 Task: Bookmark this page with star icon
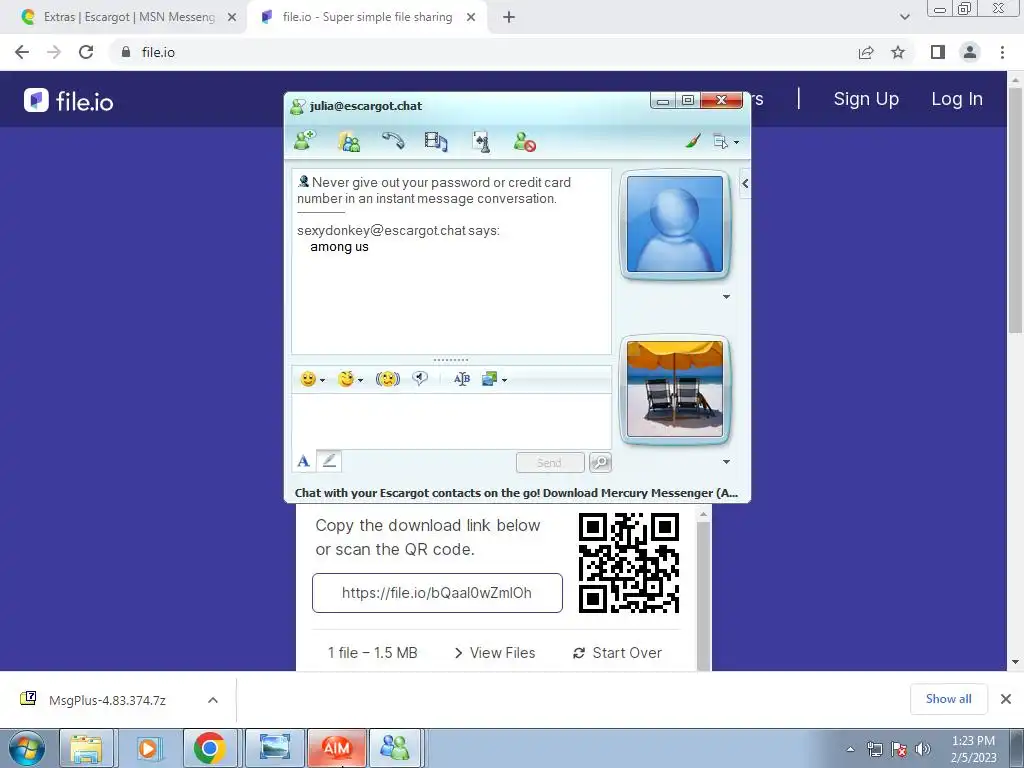pyautogui.click(x=898, y=52)
